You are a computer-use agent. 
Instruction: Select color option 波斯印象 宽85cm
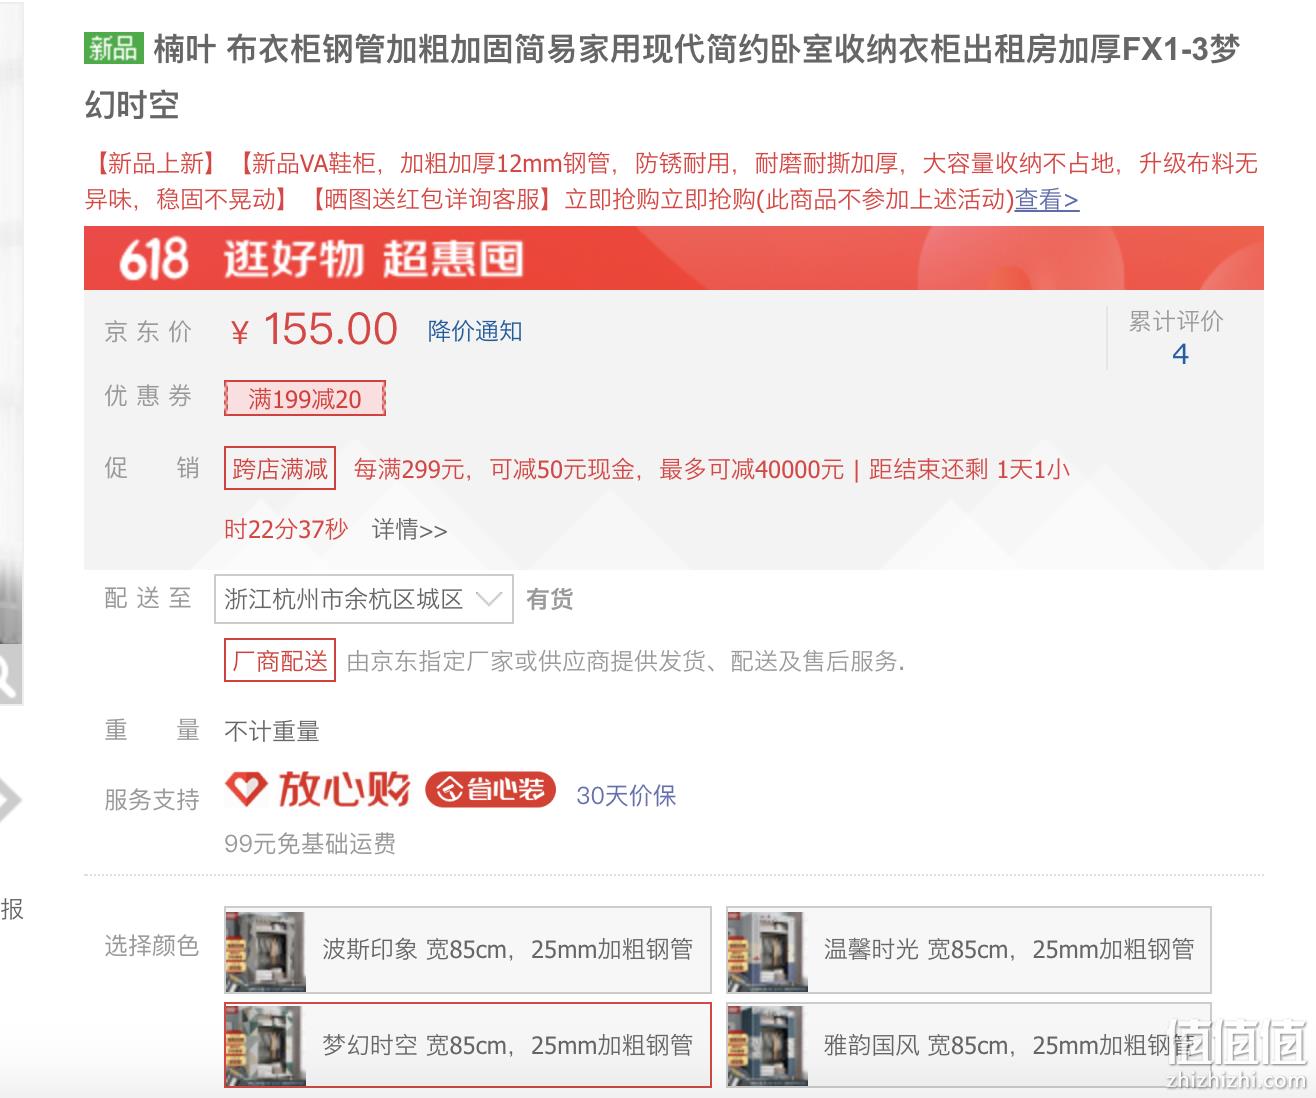[468, 949]
